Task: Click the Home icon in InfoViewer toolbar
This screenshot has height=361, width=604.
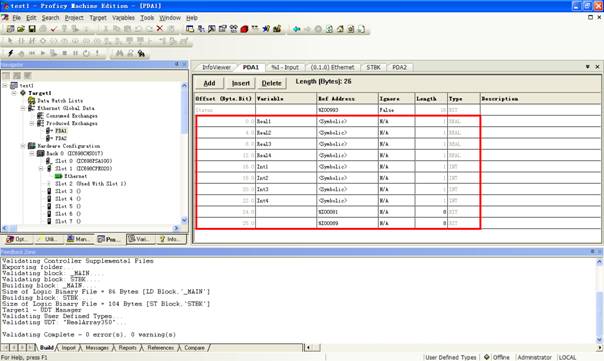Action: [340, 29]
